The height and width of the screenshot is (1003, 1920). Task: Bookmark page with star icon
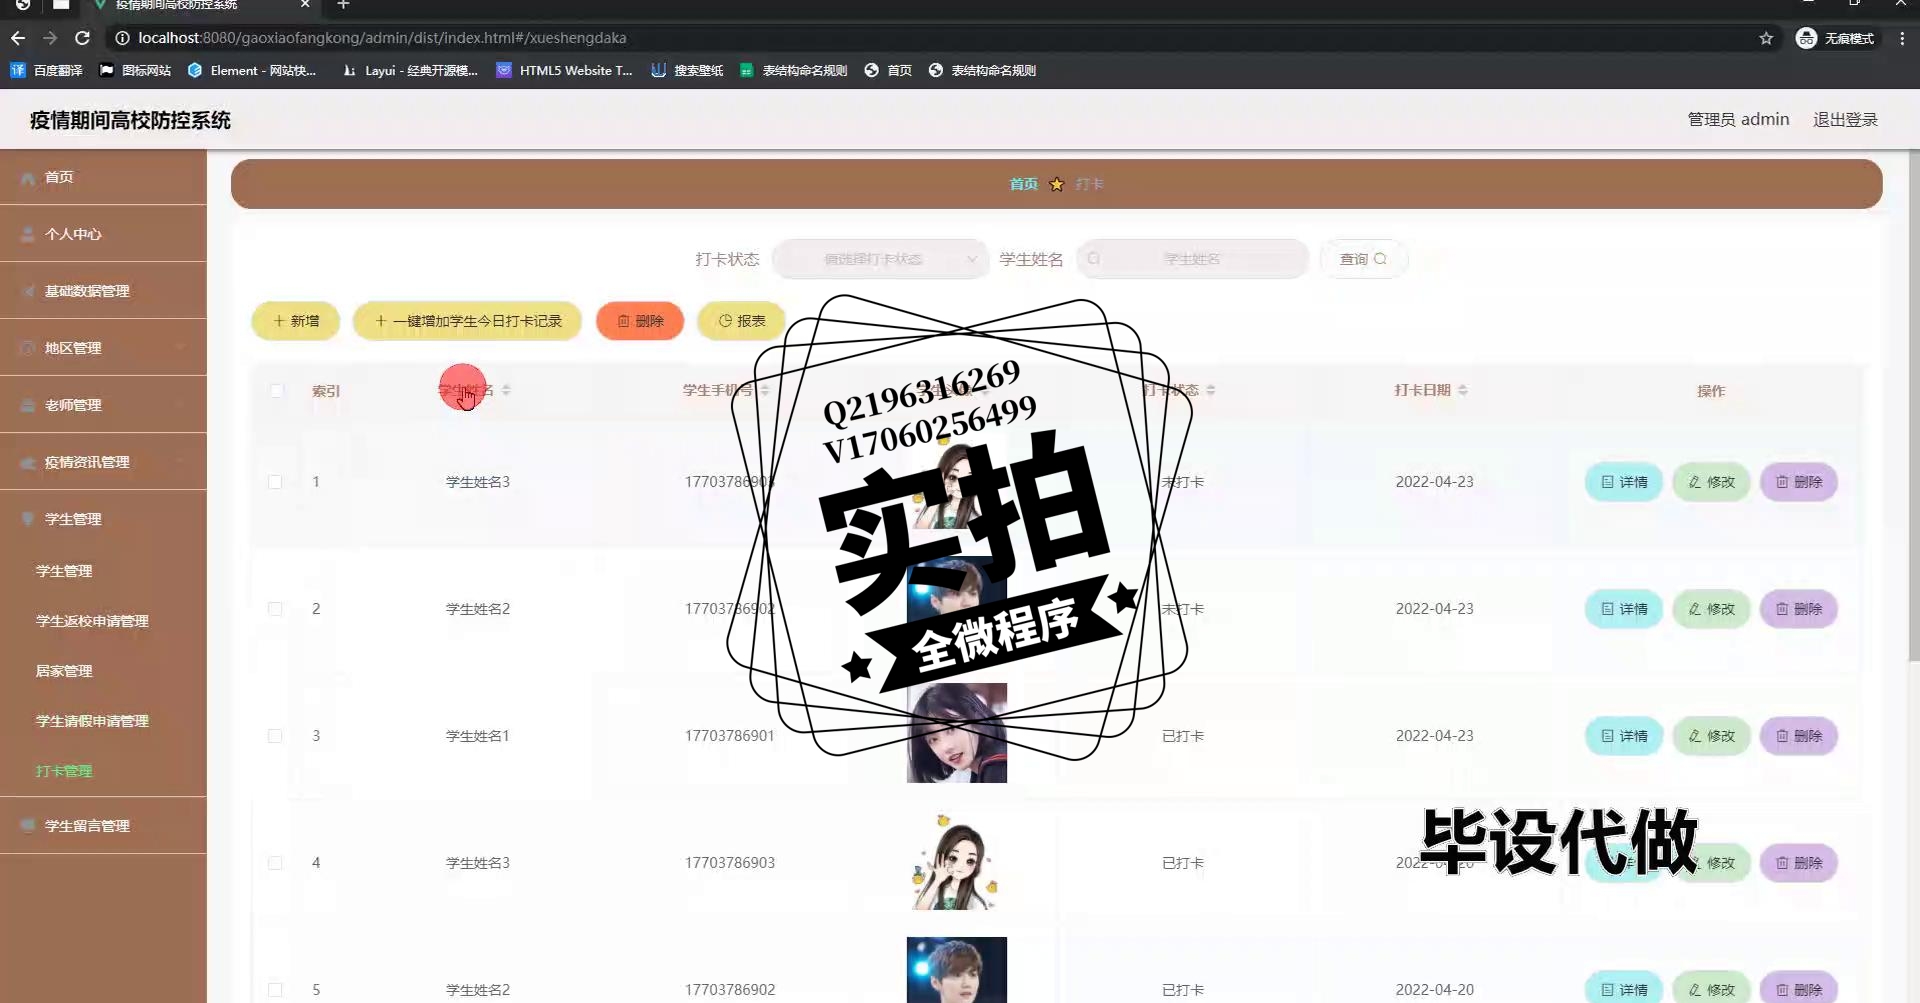[x=1766, y=38]
